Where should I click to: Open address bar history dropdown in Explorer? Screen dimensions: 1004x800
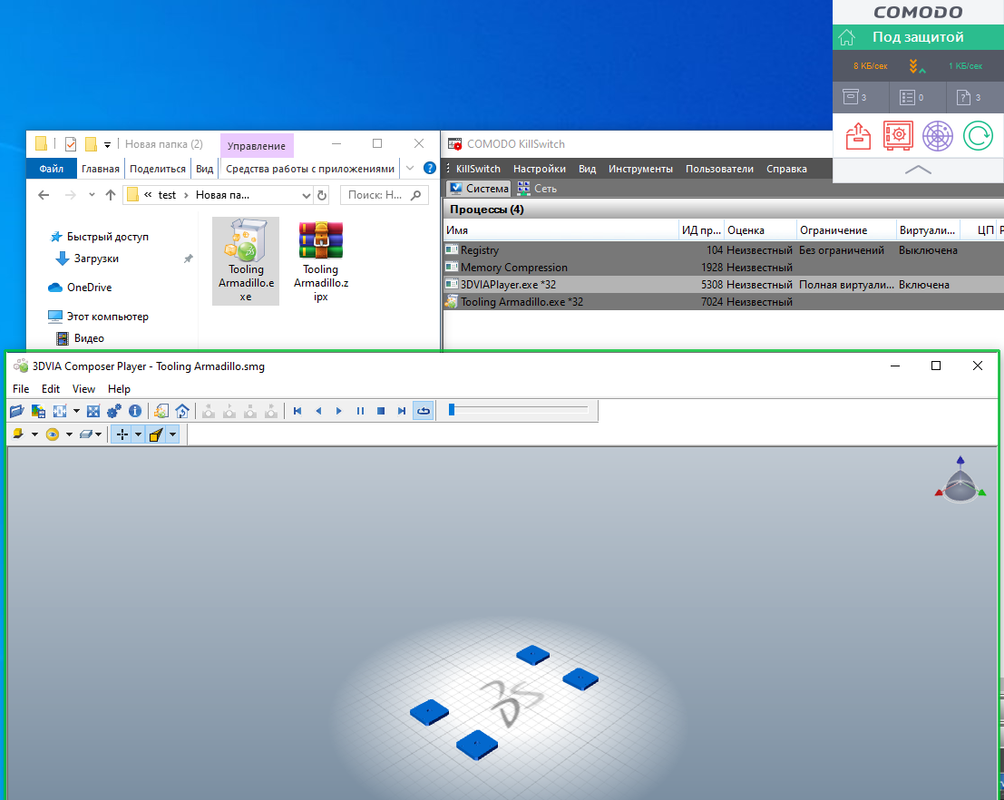tap(306, 195)
